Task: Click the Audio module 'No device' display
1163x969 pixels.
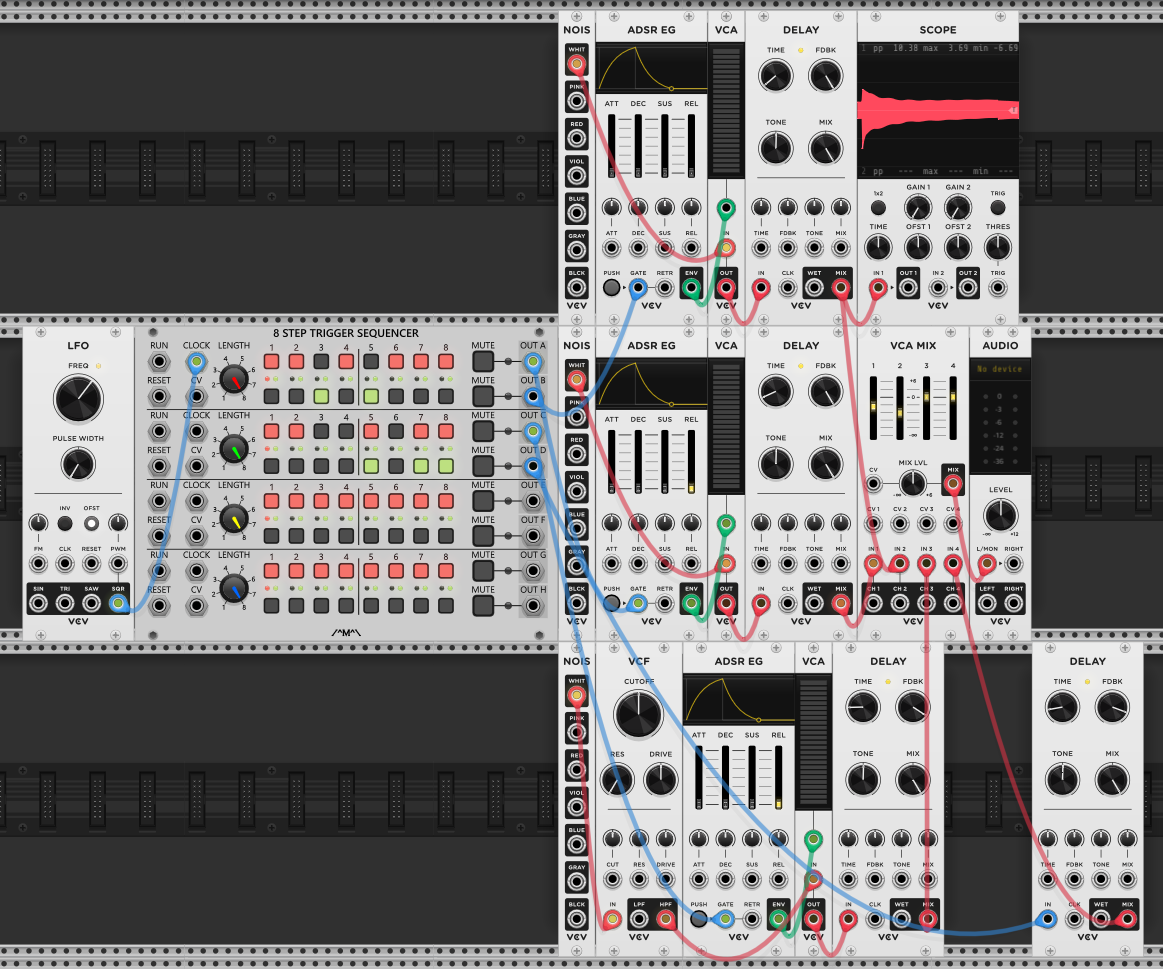Action: click(x=1000, y=369)
